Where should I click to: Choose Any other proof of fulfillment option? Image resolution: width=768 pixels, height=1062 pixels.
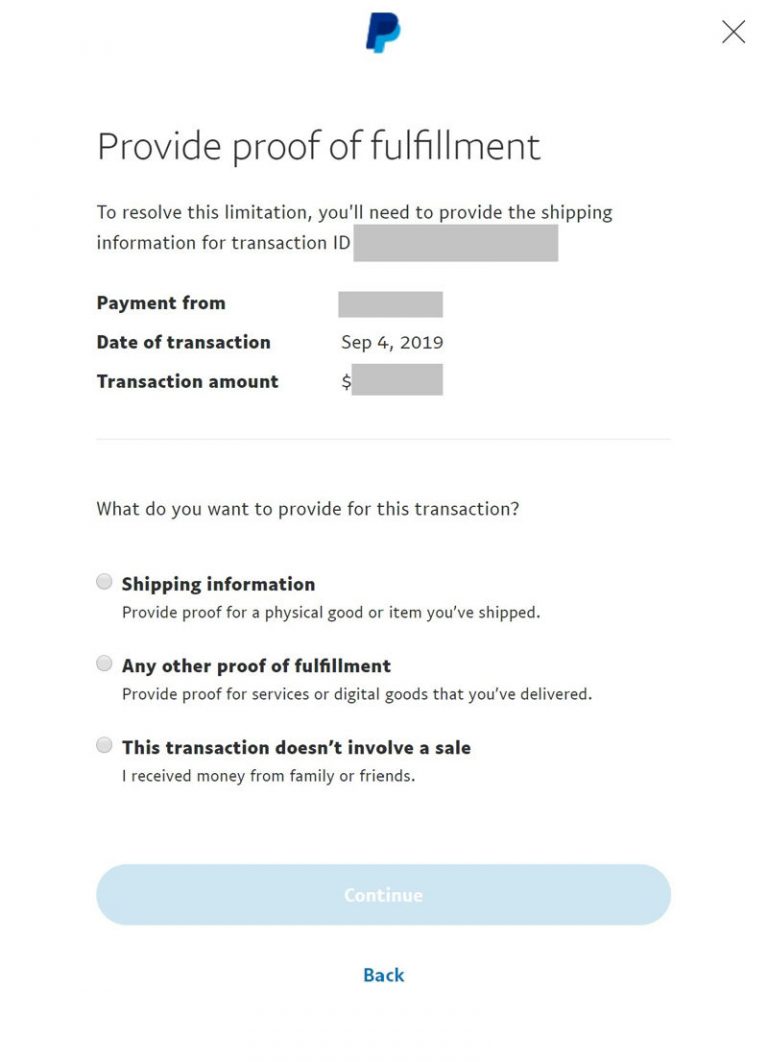click(103, 663)
